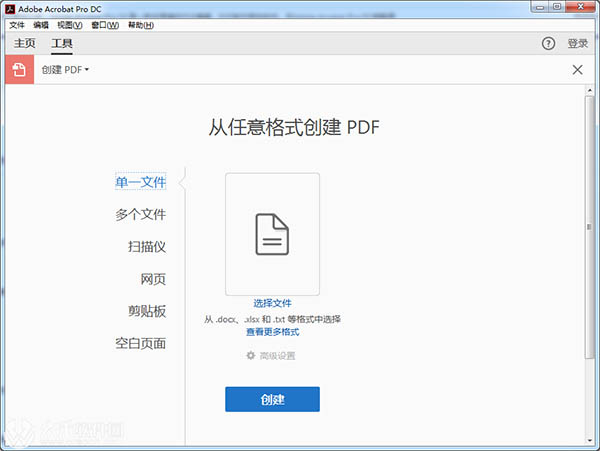600x451 pixels.
Task: Click the blue 创建 button
Action: 272,399
